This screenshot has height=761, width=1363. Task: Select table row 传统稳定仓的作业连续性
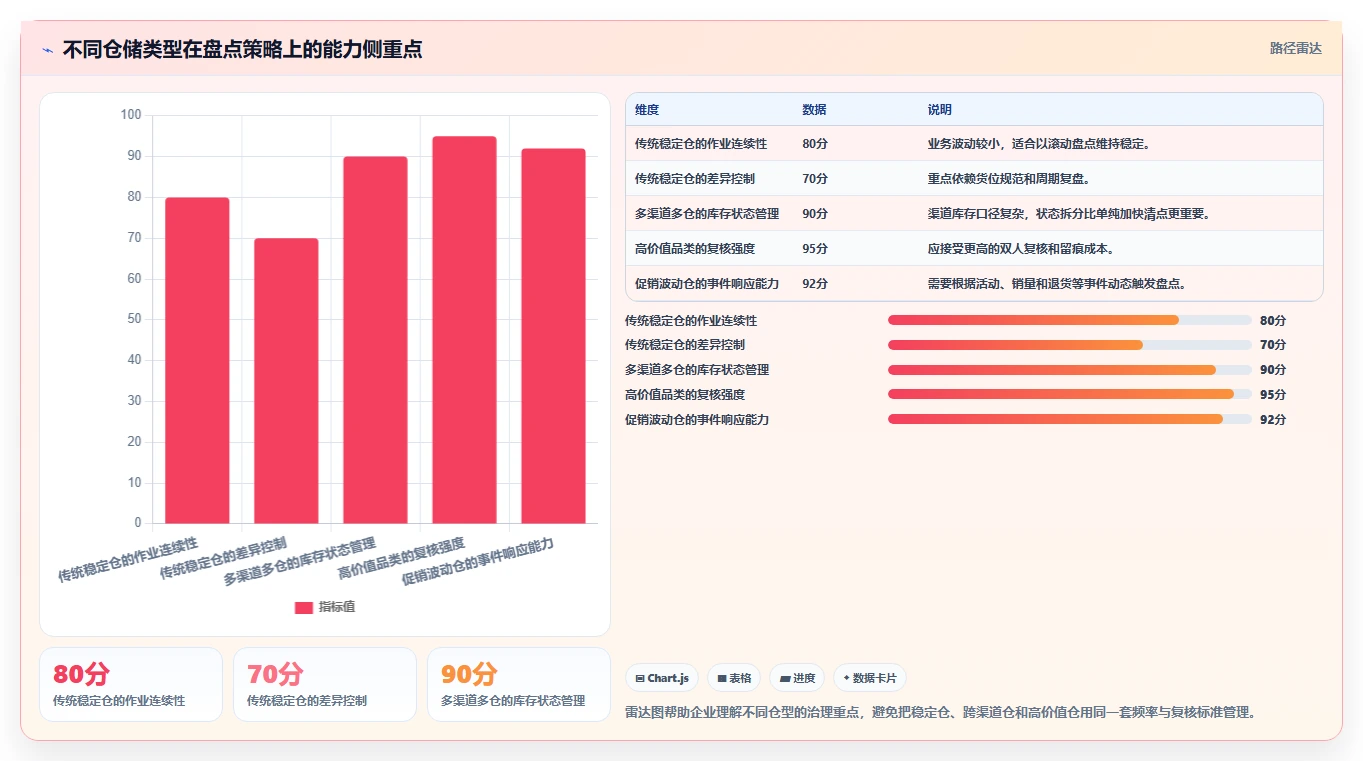[974, 143]
